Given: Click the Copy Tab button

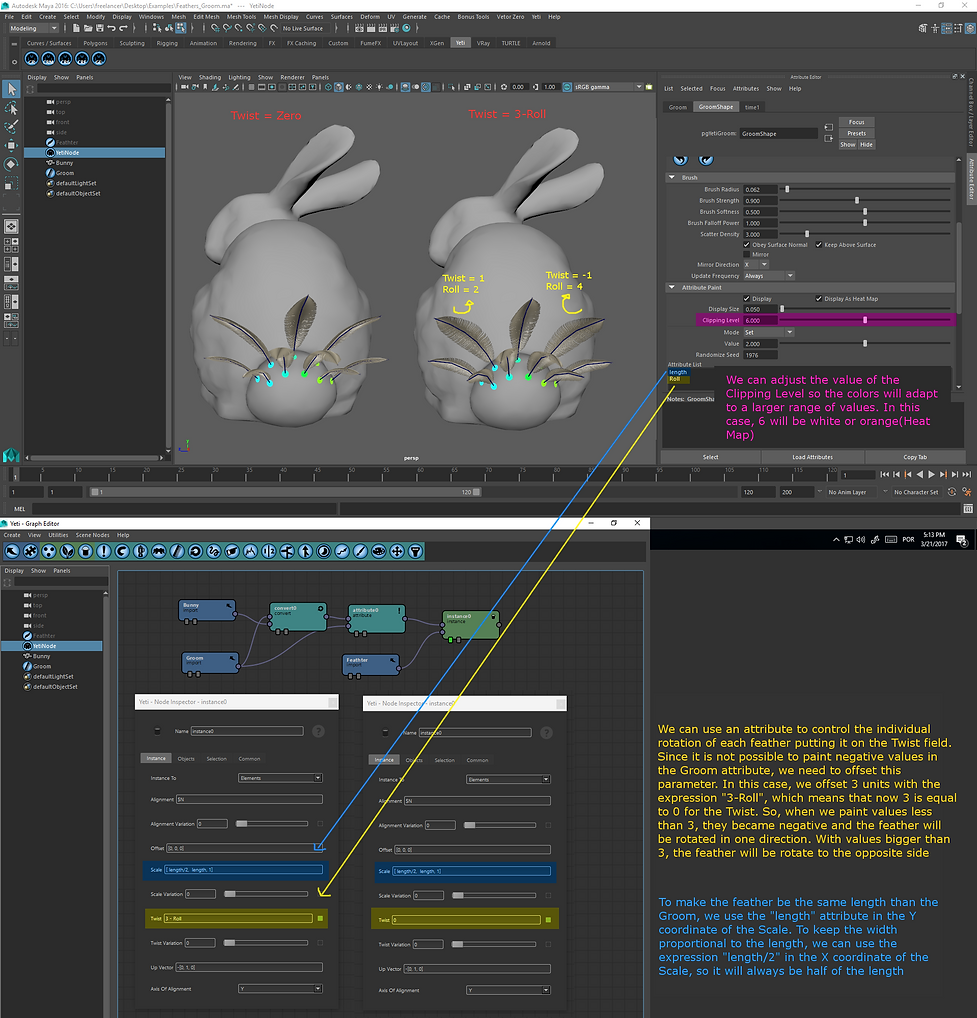Looking at the screenshot, I should point(915,457).
